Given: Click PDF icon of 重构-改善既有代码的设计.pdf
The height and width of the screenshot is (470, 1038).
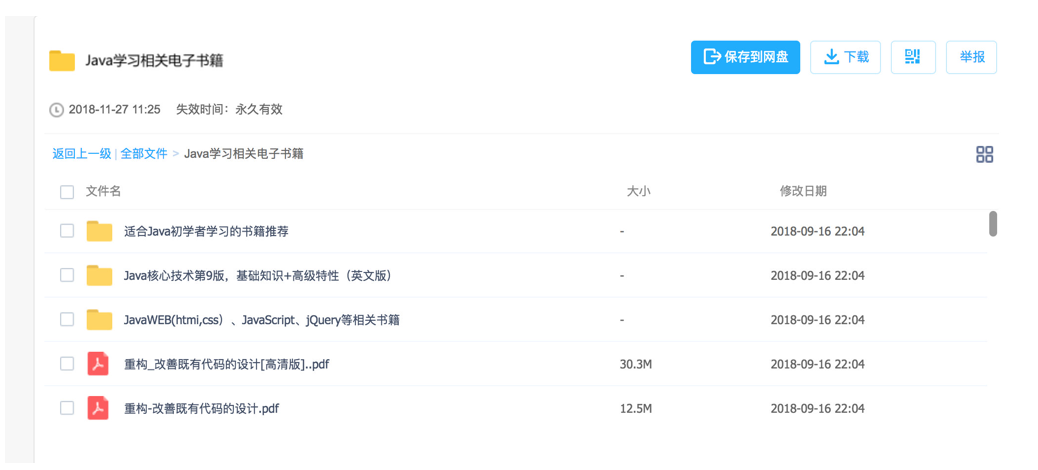Looking at the screenshot, I should (x=98, y=408).
